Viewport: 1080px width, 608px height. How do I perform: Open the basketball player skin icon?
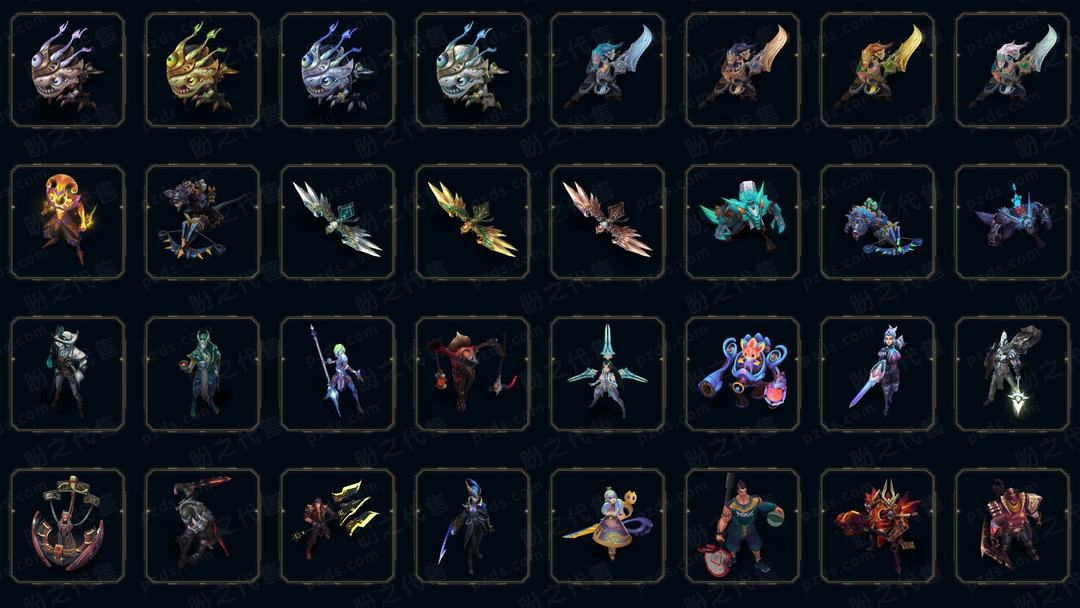coord(742,526)
